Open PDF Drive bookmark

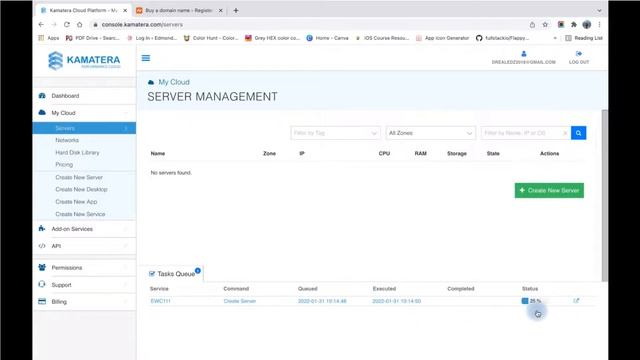click(x=93, y=38)
